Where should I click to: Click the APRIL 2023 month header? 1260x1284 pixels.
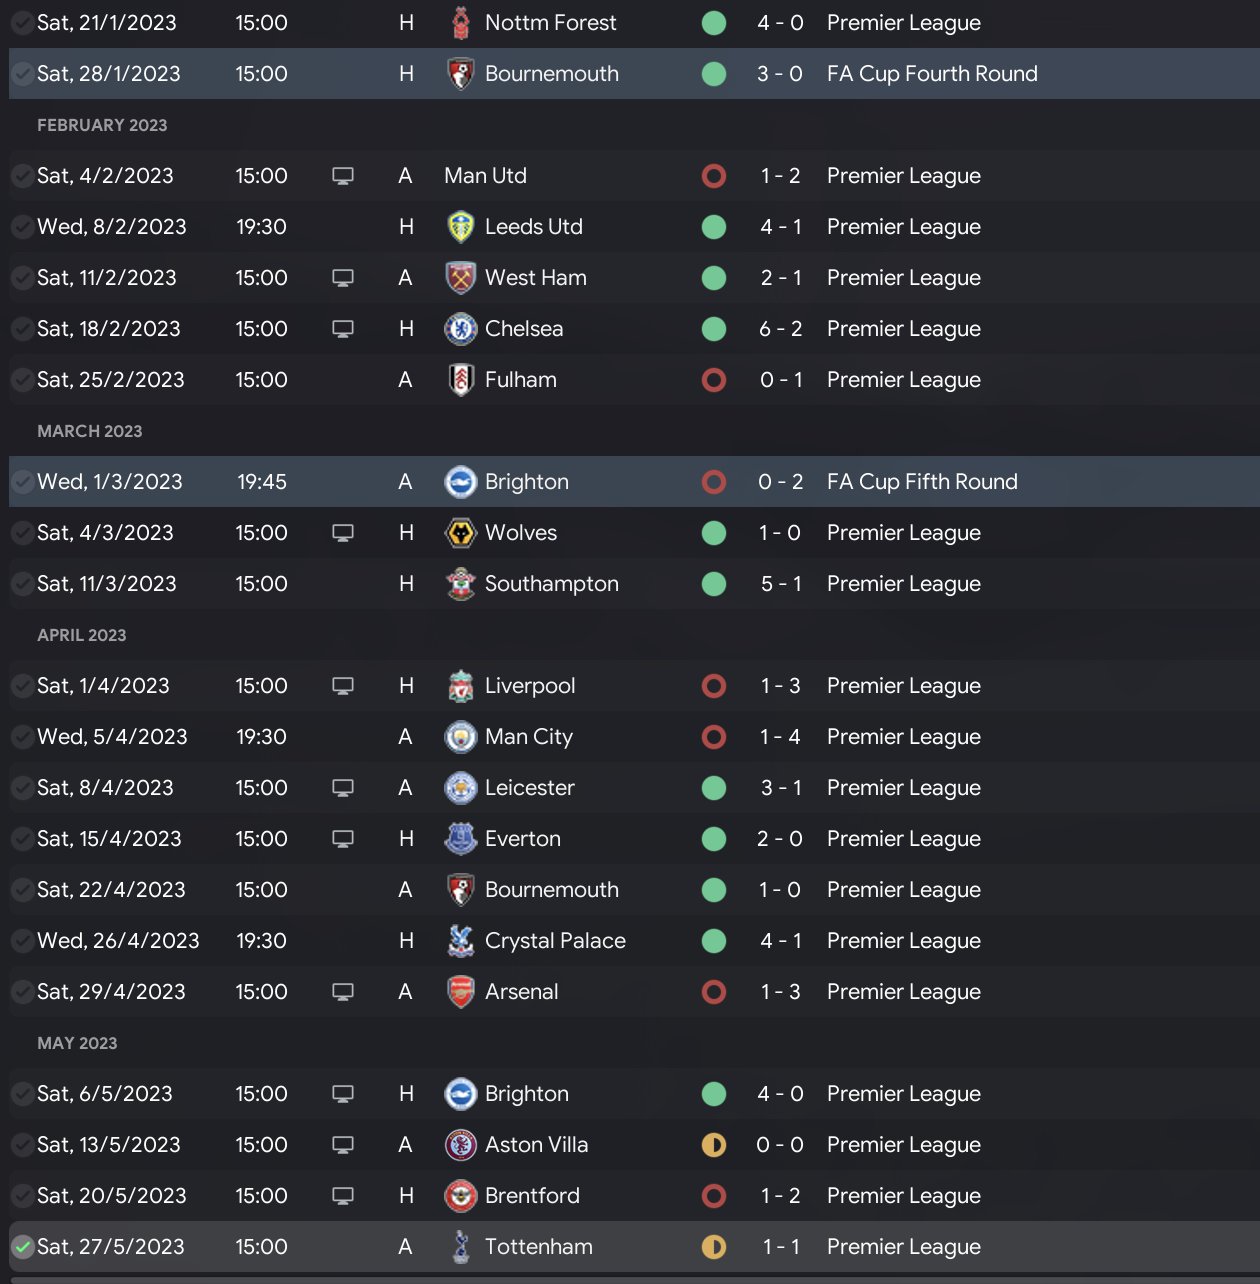point(82,635)
